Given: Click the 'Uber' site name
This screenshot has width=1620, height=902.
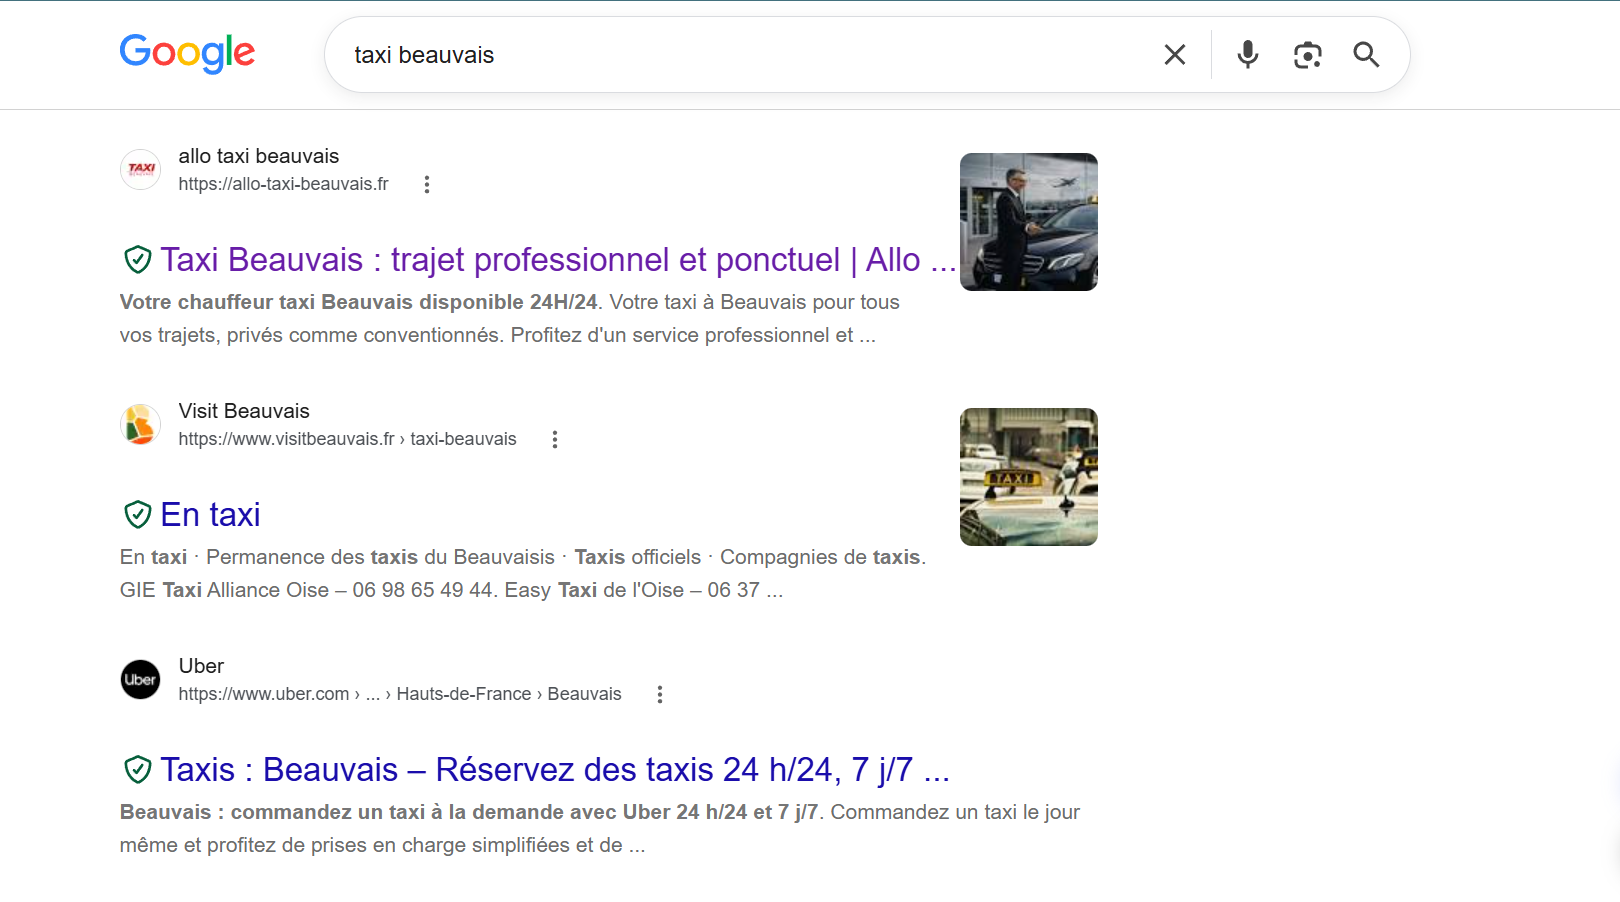Looking at the screenshot, I should [201, 666].
